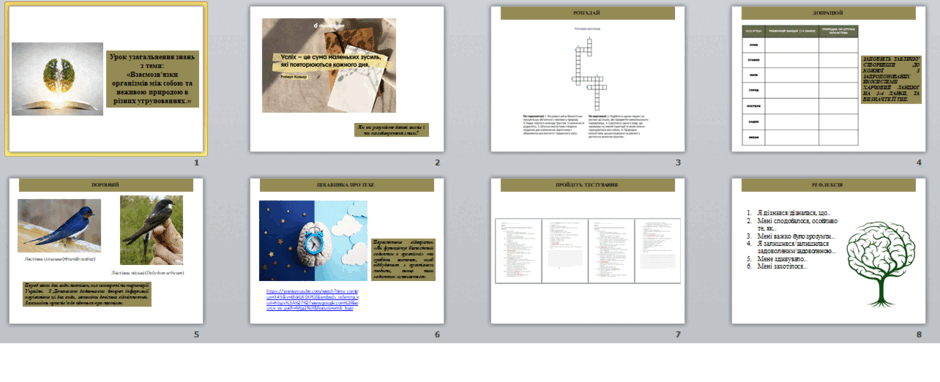Click the 'ПОРІВНЯЙ' header bar on slide 5
The height and width of the screenshot is (382, 940).
(x=106, y=185)
